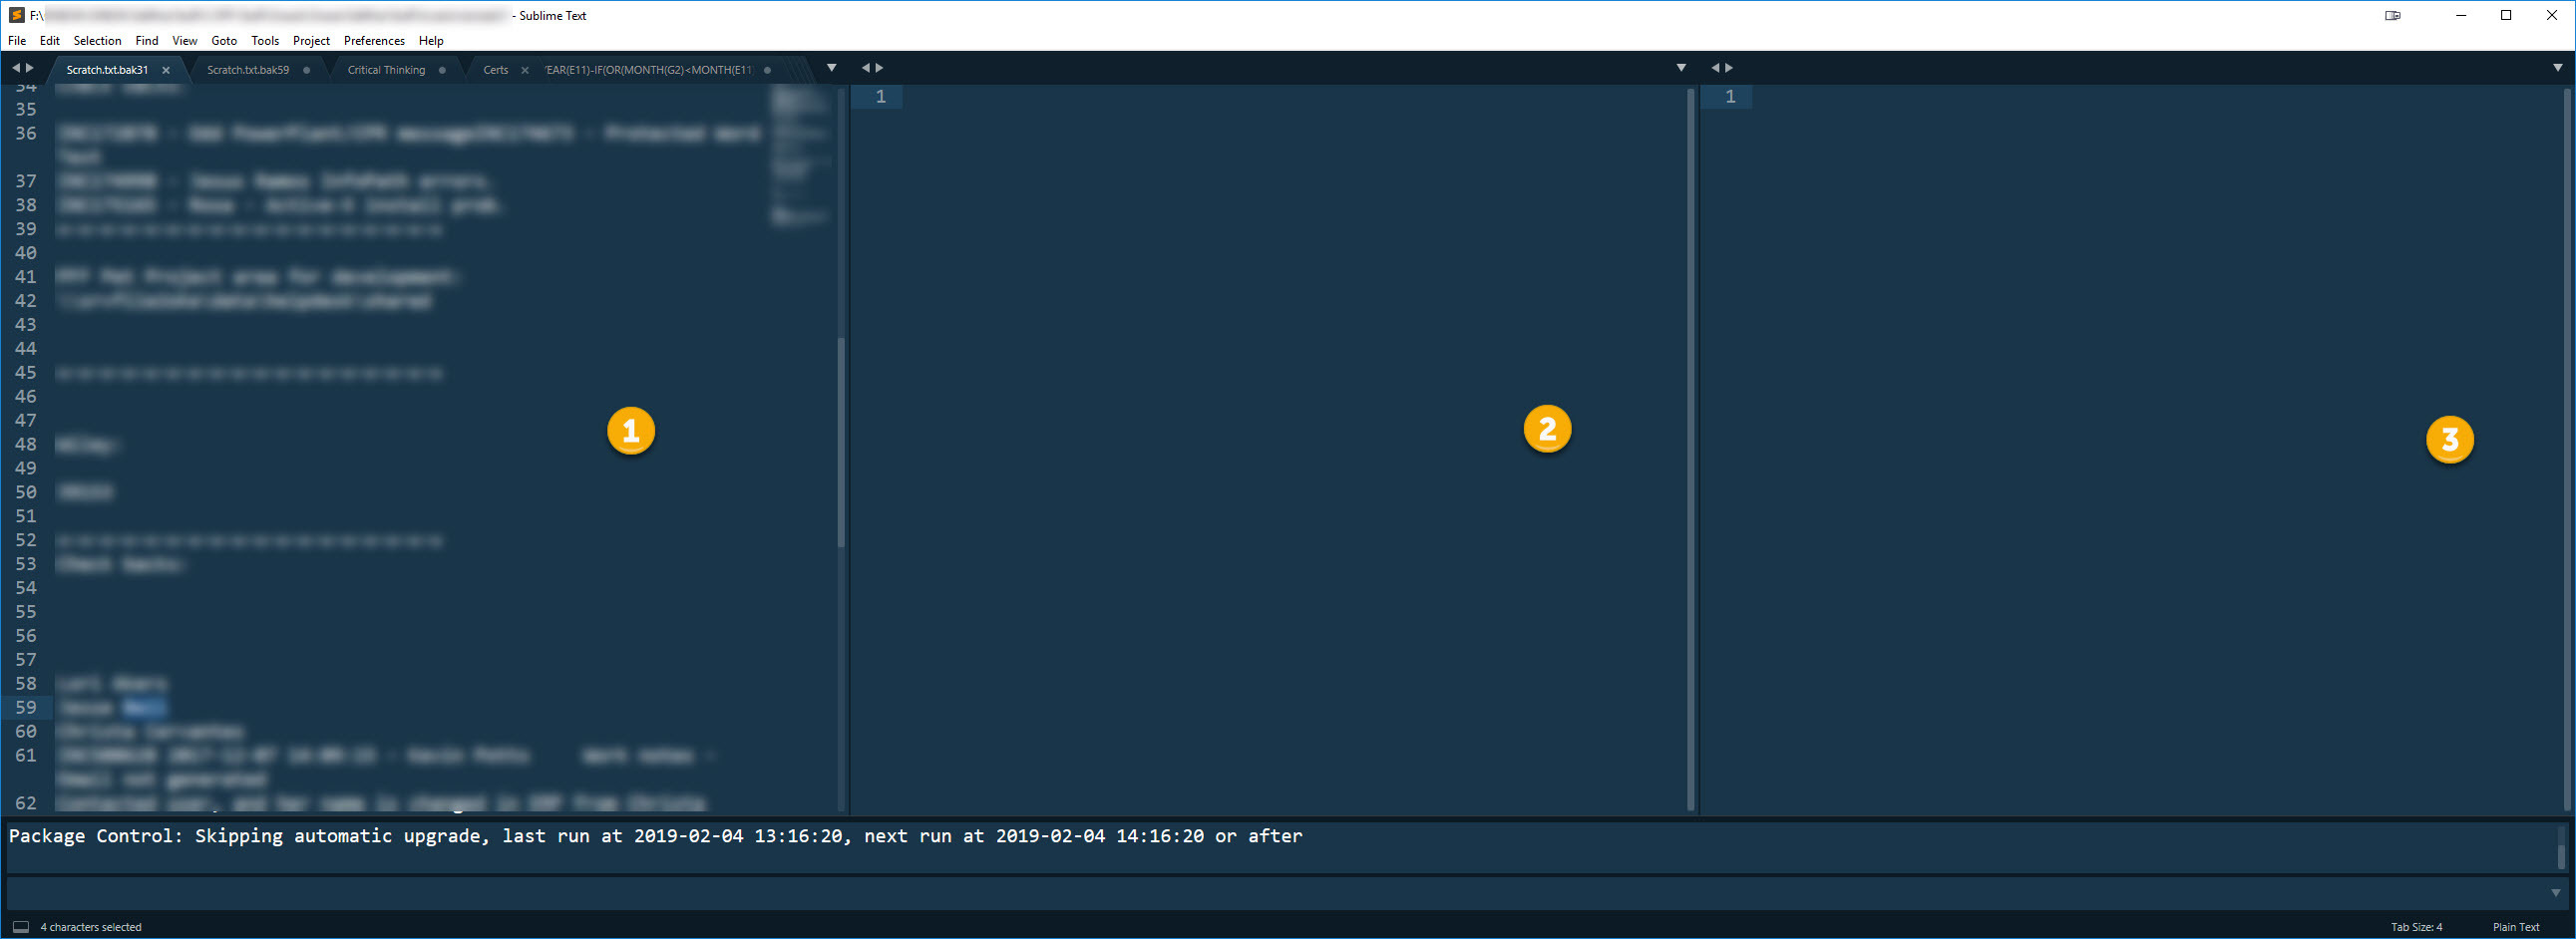Screen dimensions: 2576x939
Task: Open the tab list dropdown of the third pane
Action: 2557,68
